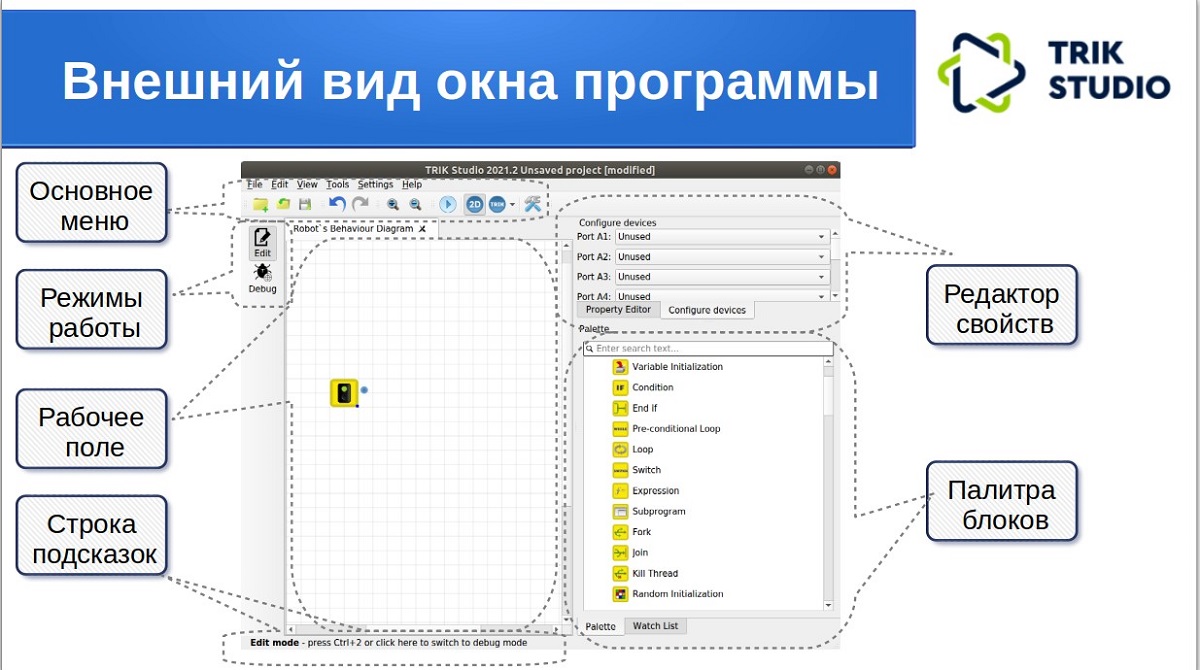Screen dimensions: 1200x670
Task: Close the TRIK Studio window
Action: (x=832, y=171)
